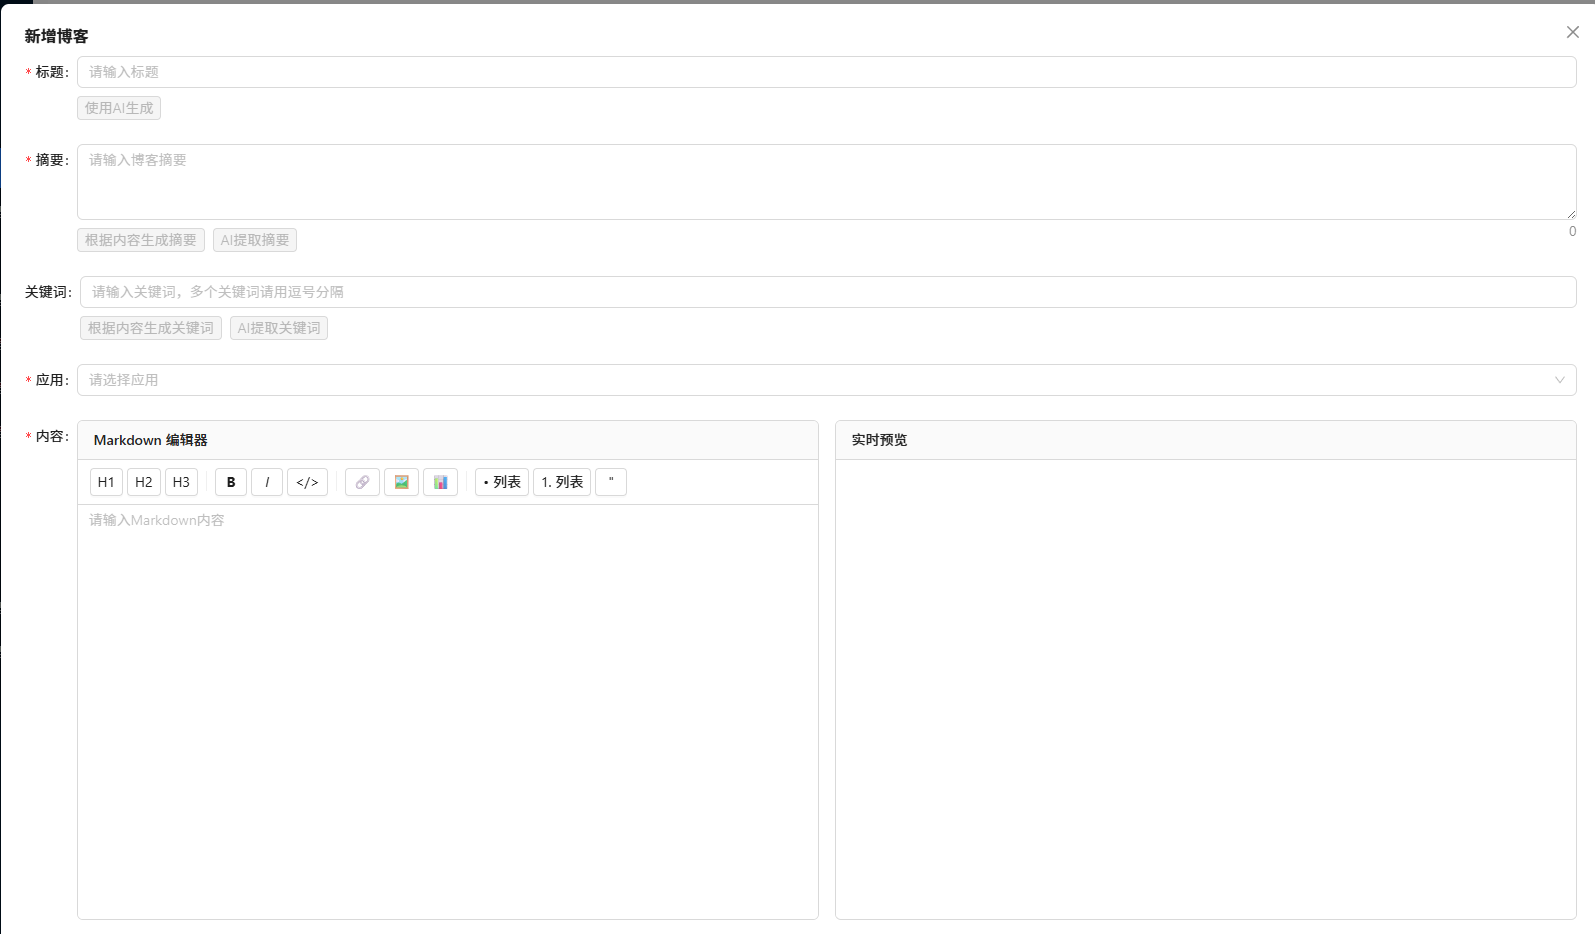Click the 根据内容生成摘要 button
Viewport: 1595px width, 934px height.
coord(141,240)
